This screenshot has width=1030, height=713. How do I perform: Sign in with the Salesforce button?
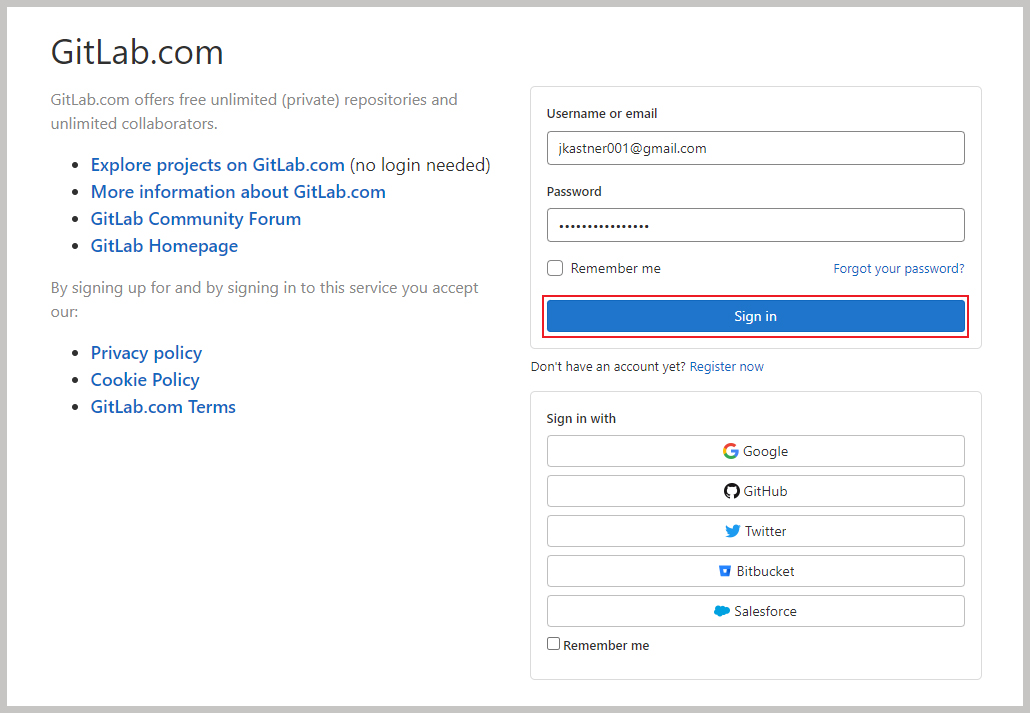pyautogui.click(x=755, y=611)
